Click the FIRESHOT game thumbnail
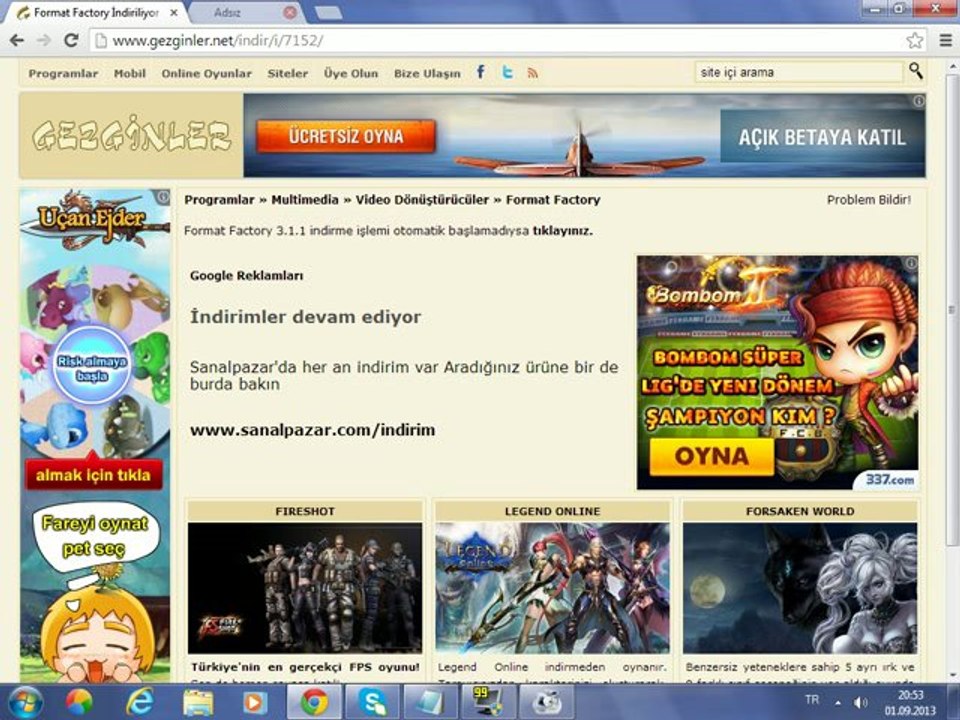The height and width of the screenshot is (720, 960). (304, 588)
